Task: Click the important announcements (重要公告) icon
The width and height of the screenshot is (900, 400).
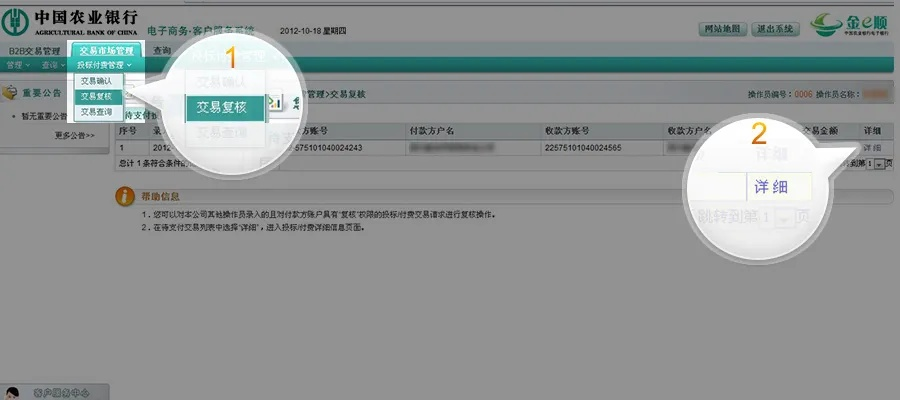Action: 10,93
